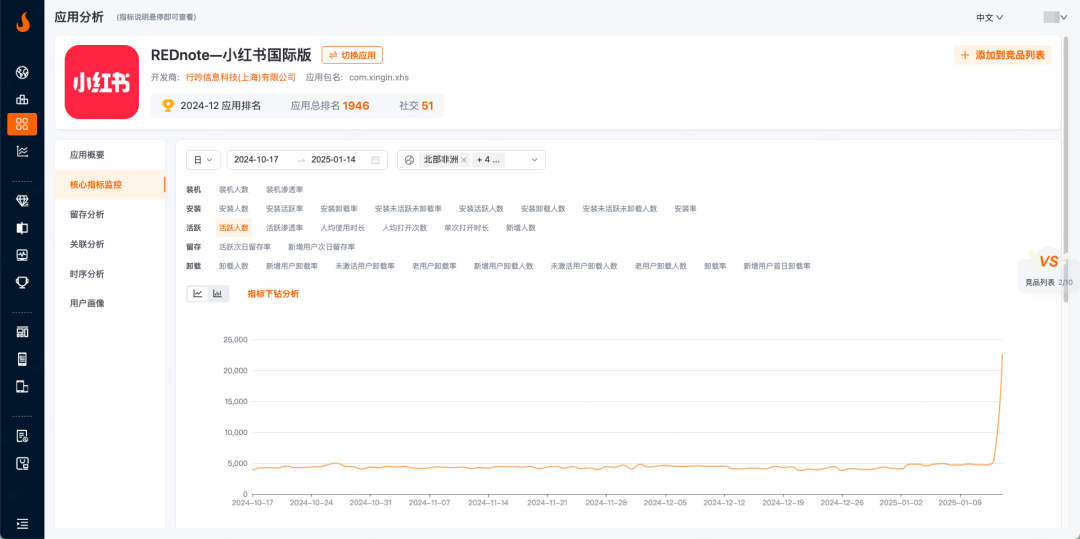The height and width of the screenshot is (539, 1080).
Task: Click the flame logo at top-left
Action: click(22, 20)
